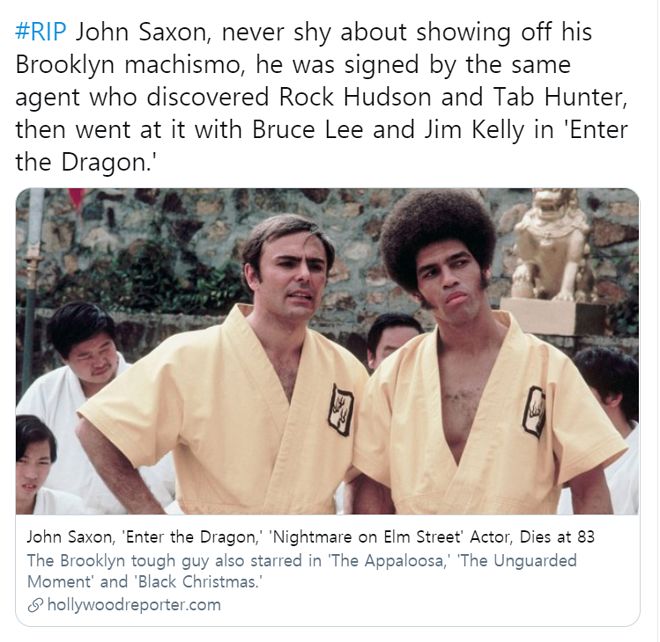Viewport: 660px width, 642px height.
Task: Open the #RIP hashtag link
Action: tap(41, 32)
